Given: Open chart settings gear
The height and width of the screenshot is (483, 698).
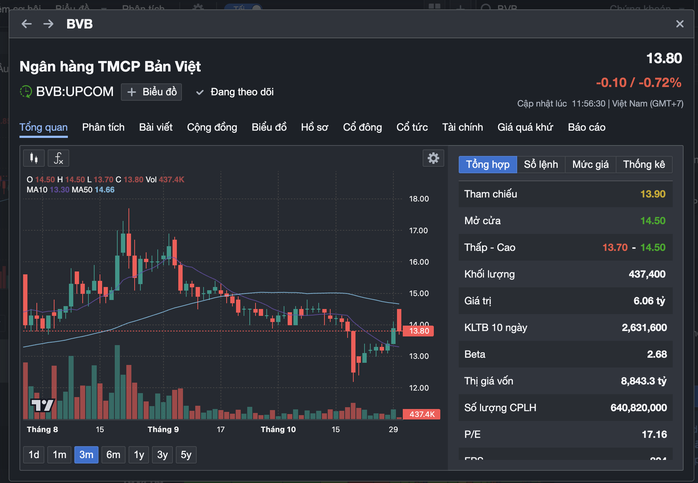Looking at the screenshot, I should (433, 158).
